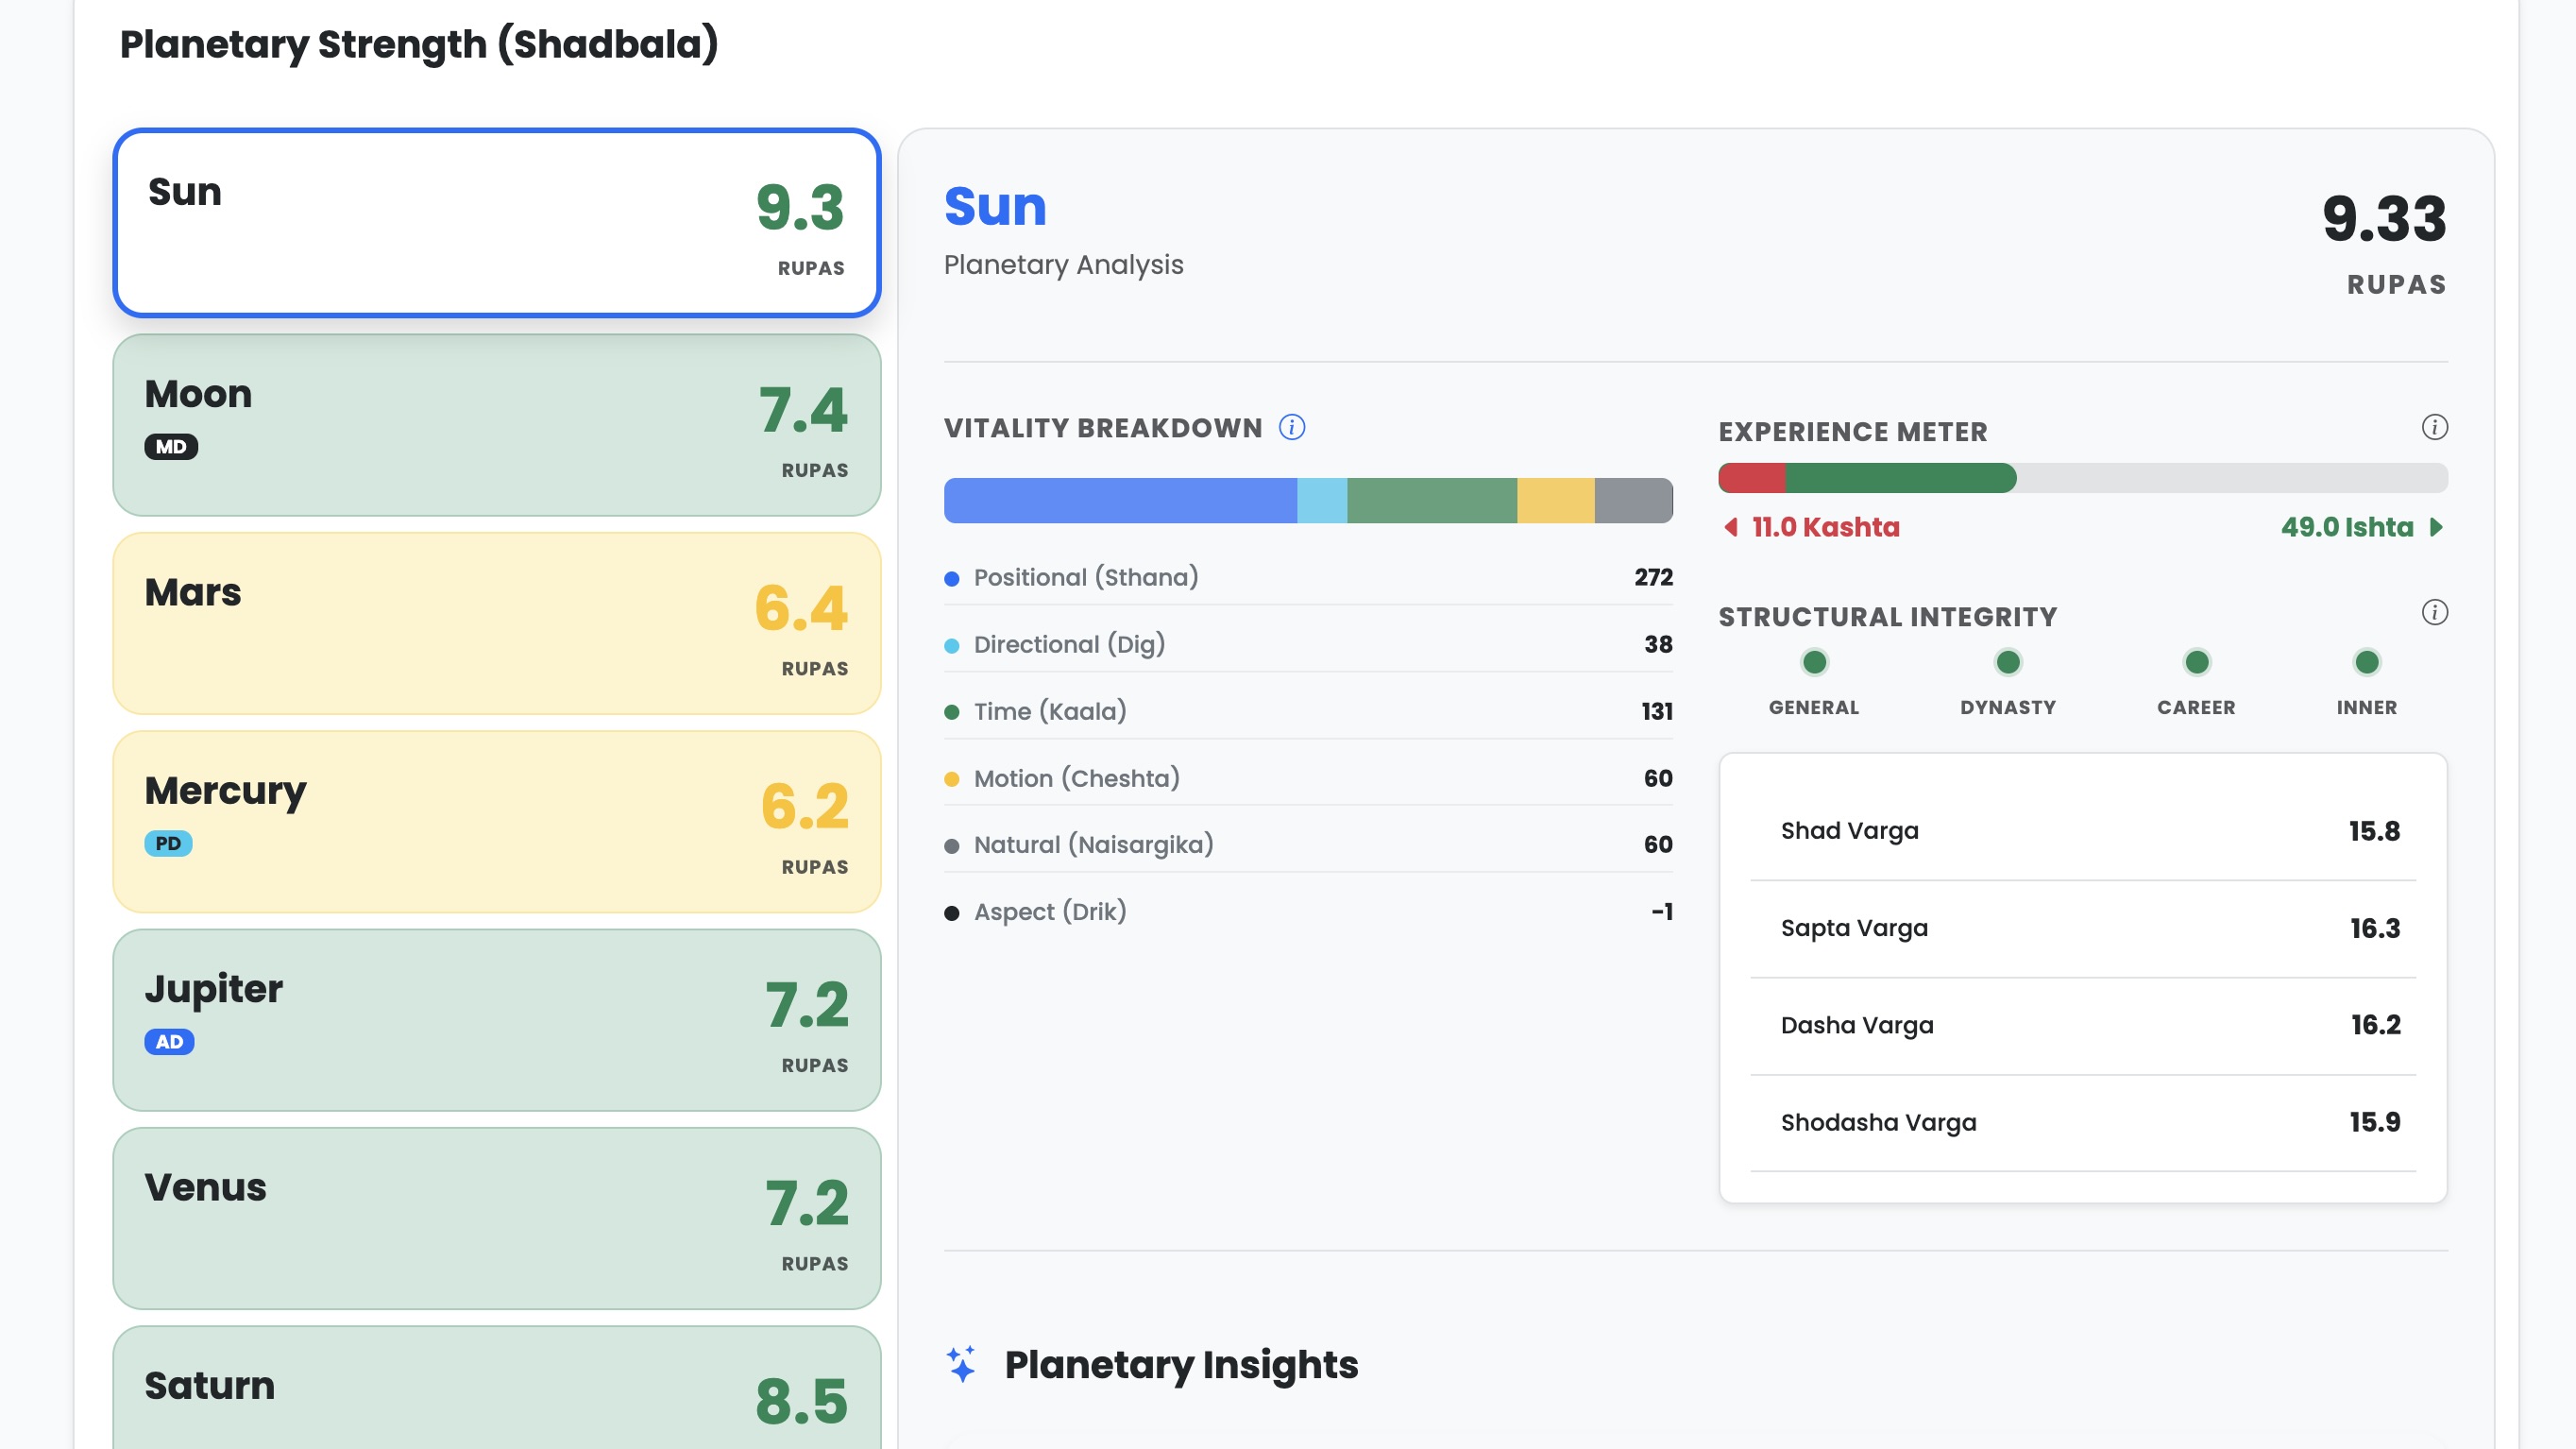Click the Experience Meter progress bar
Viewport: 2576px width, 1449px height.
click(x=2082, y=478)
